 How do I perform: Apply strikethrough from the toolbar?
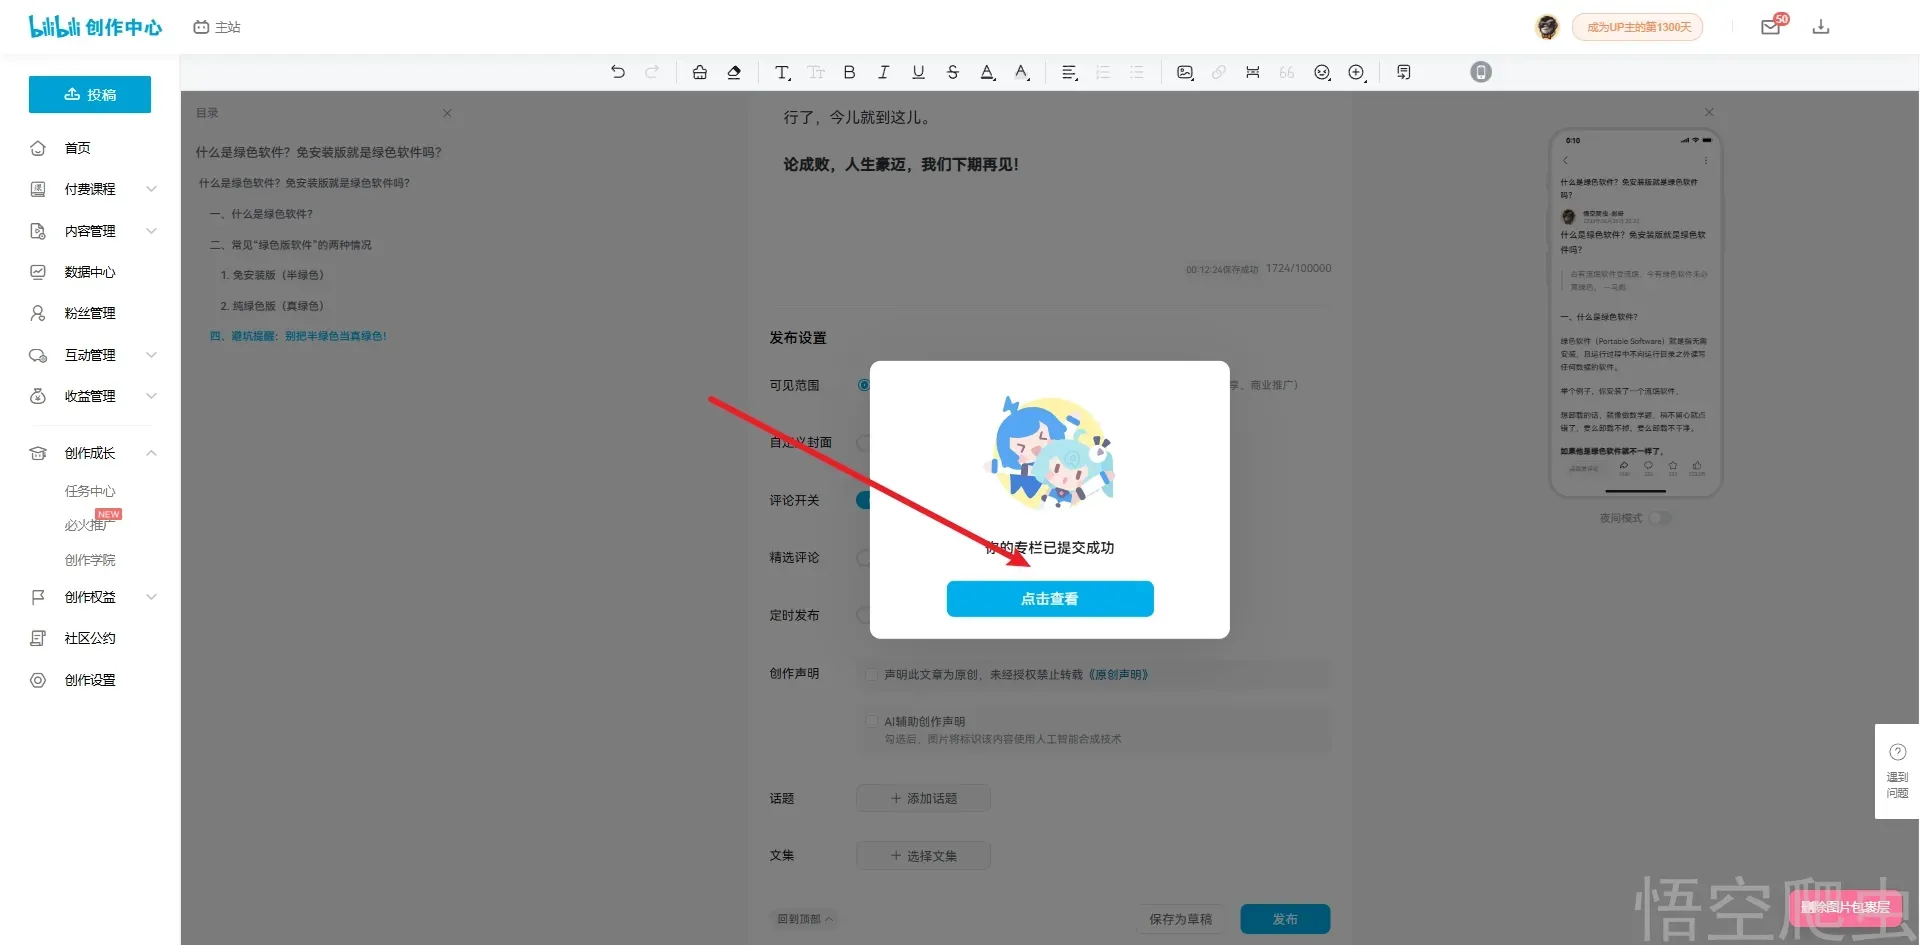pos(952,72)
